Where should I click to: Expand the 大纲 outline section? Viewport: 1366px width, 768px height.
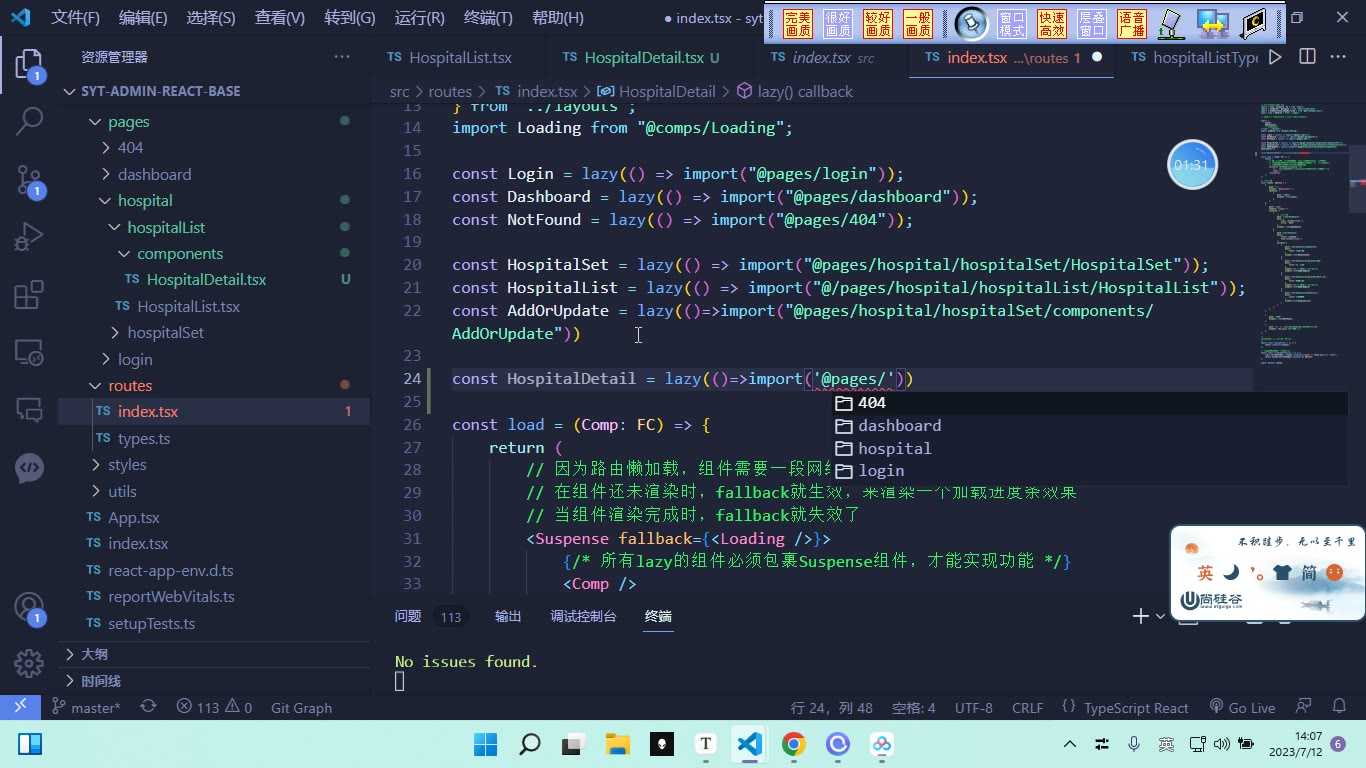95,654
